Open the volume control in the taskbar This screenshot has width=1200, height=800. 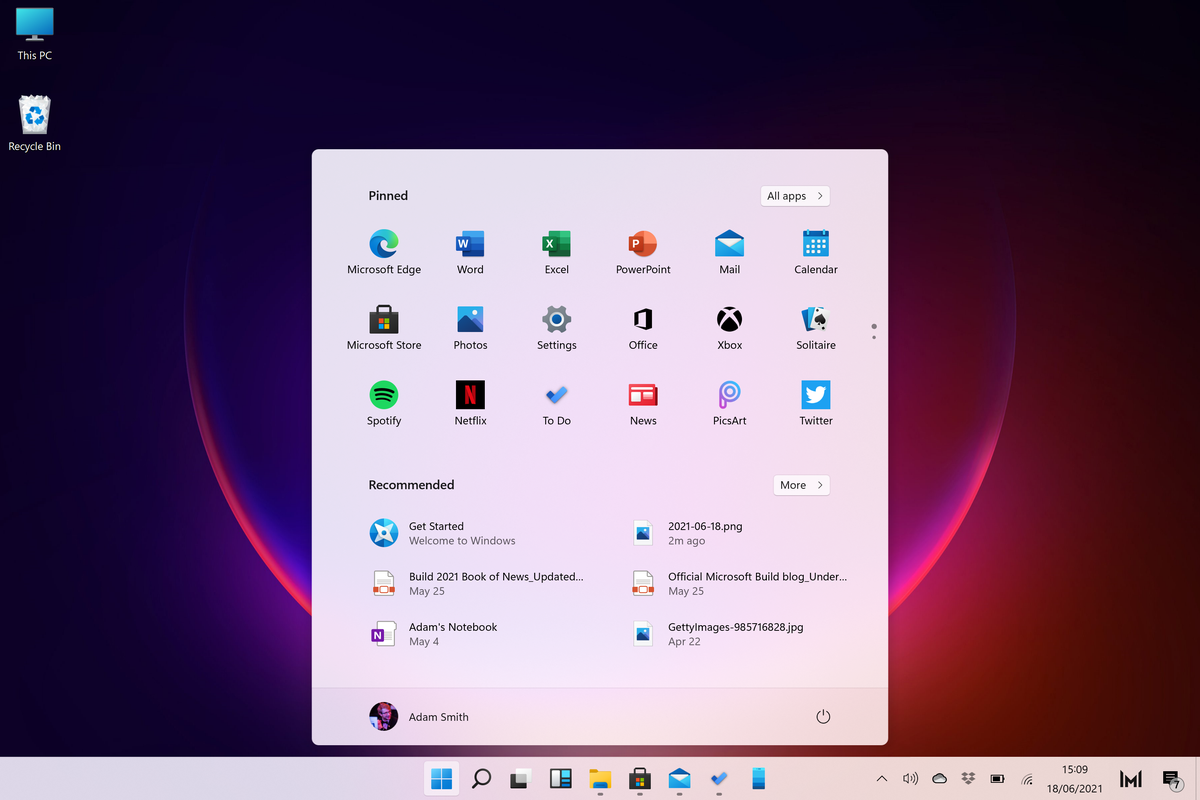(910, 778)
